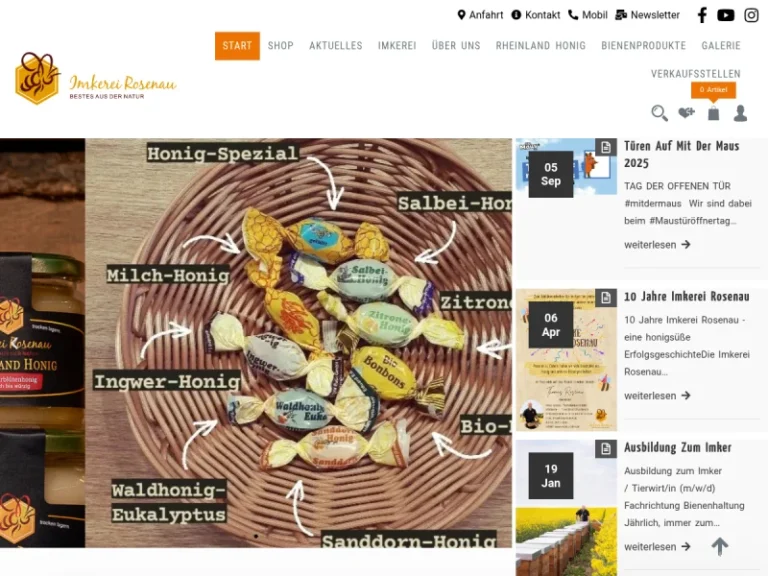The height and width of the screenshot is (576, 768).
Task: Open the YouTube channel icon
Action: 725,15
